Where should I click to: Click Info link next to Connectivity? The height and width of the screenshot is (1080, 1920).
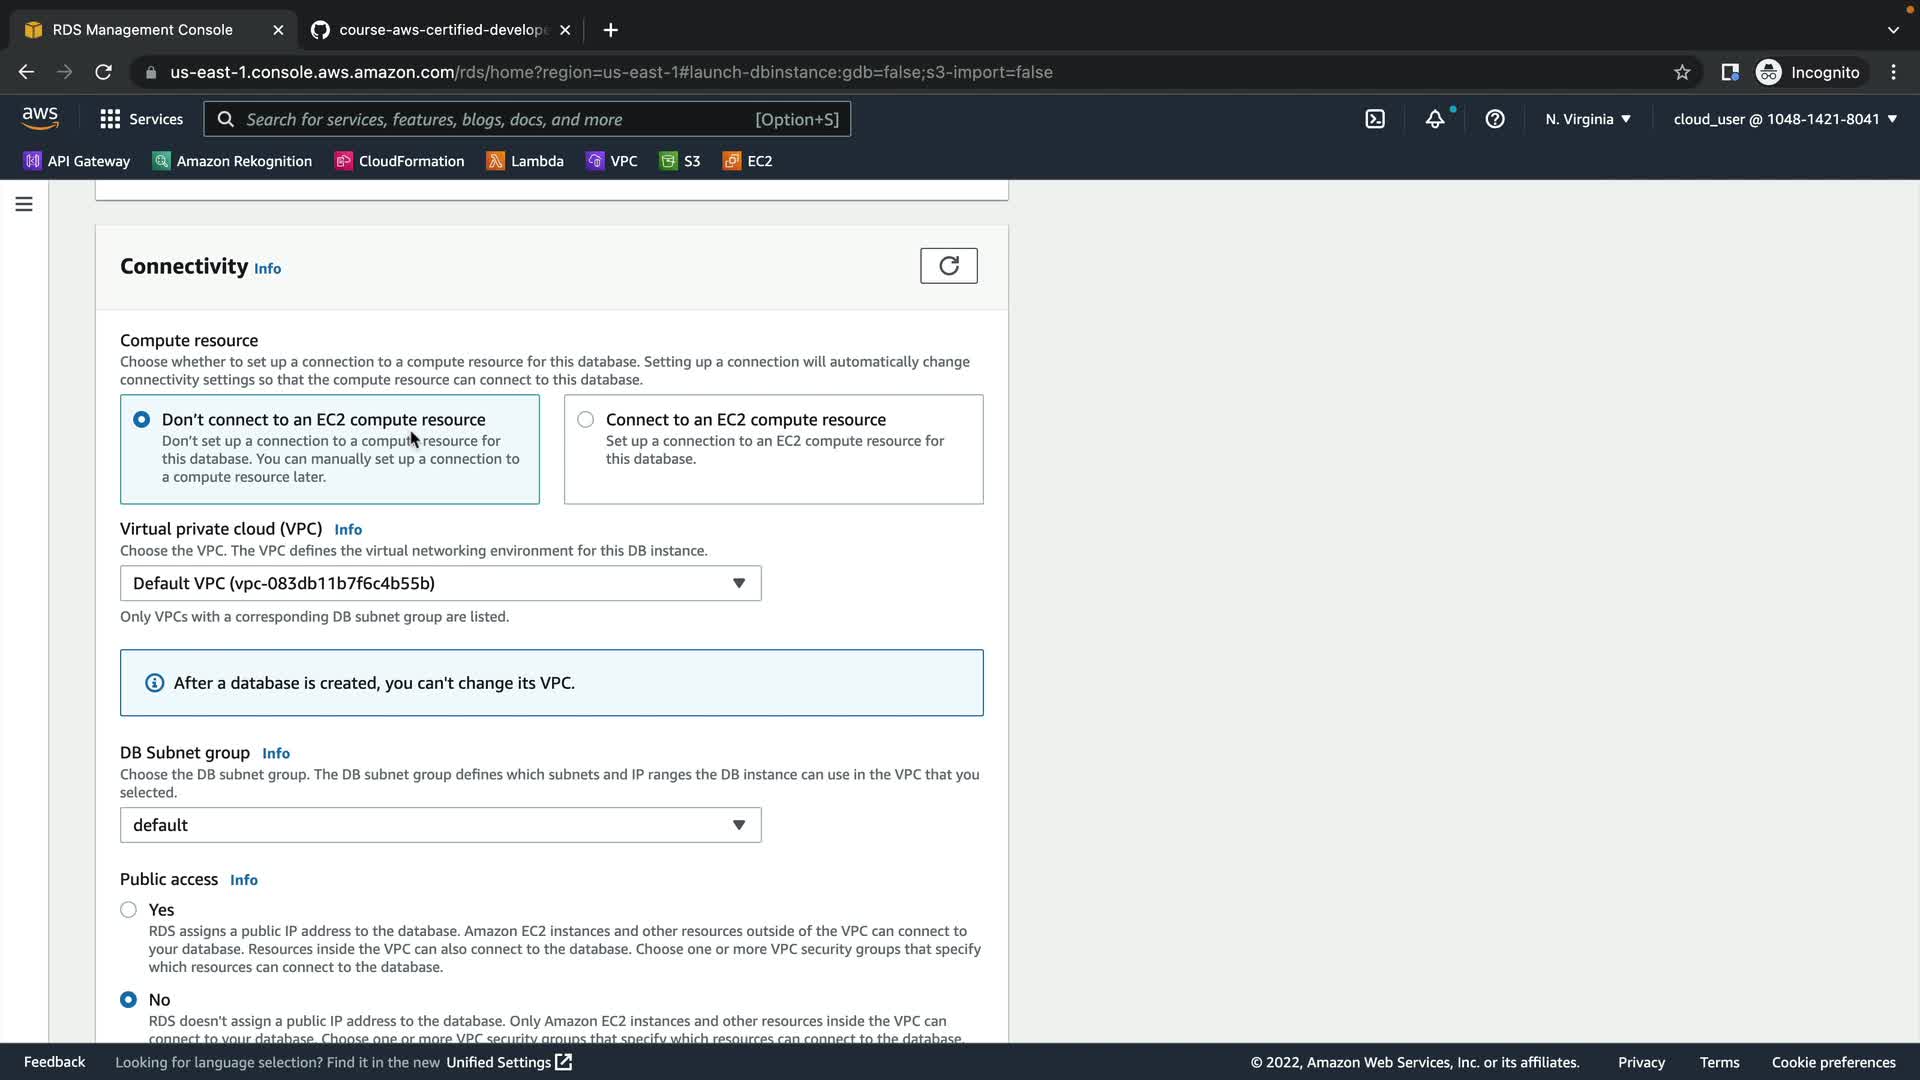coord(267,269)
